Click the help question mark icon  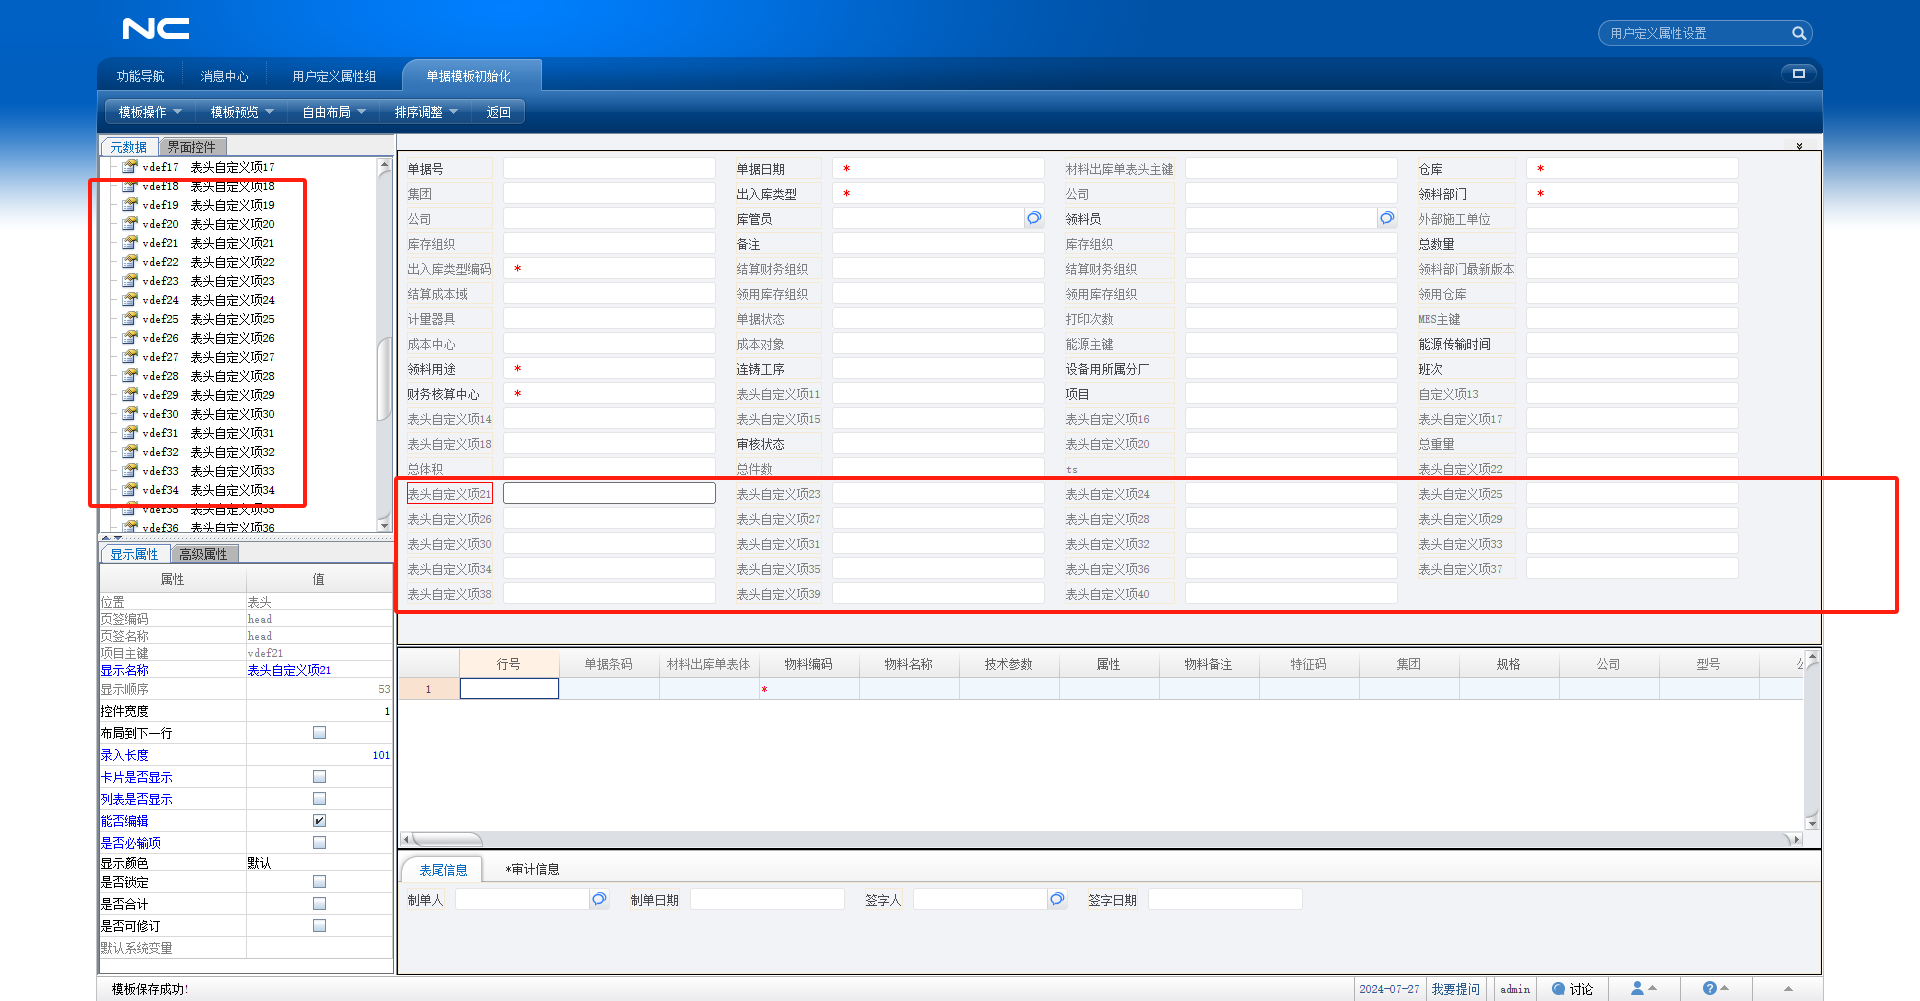click(x=1709, y=988)
